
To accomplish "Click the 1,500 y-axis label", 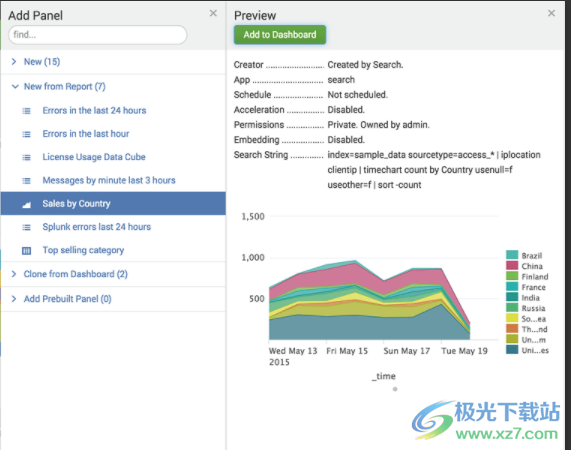I will (x=253, y=217).
